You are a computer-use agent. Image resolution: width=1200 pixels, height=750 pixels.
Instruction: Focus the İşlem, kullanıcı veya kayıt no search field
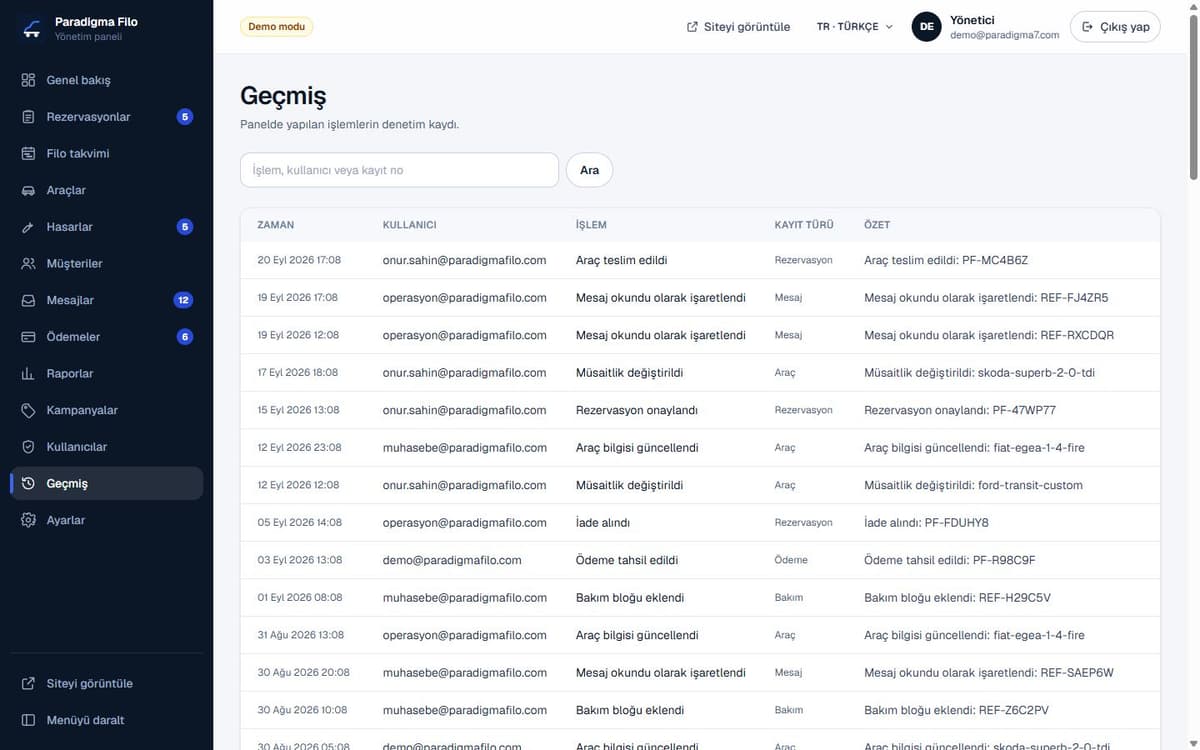click(399, 170)
